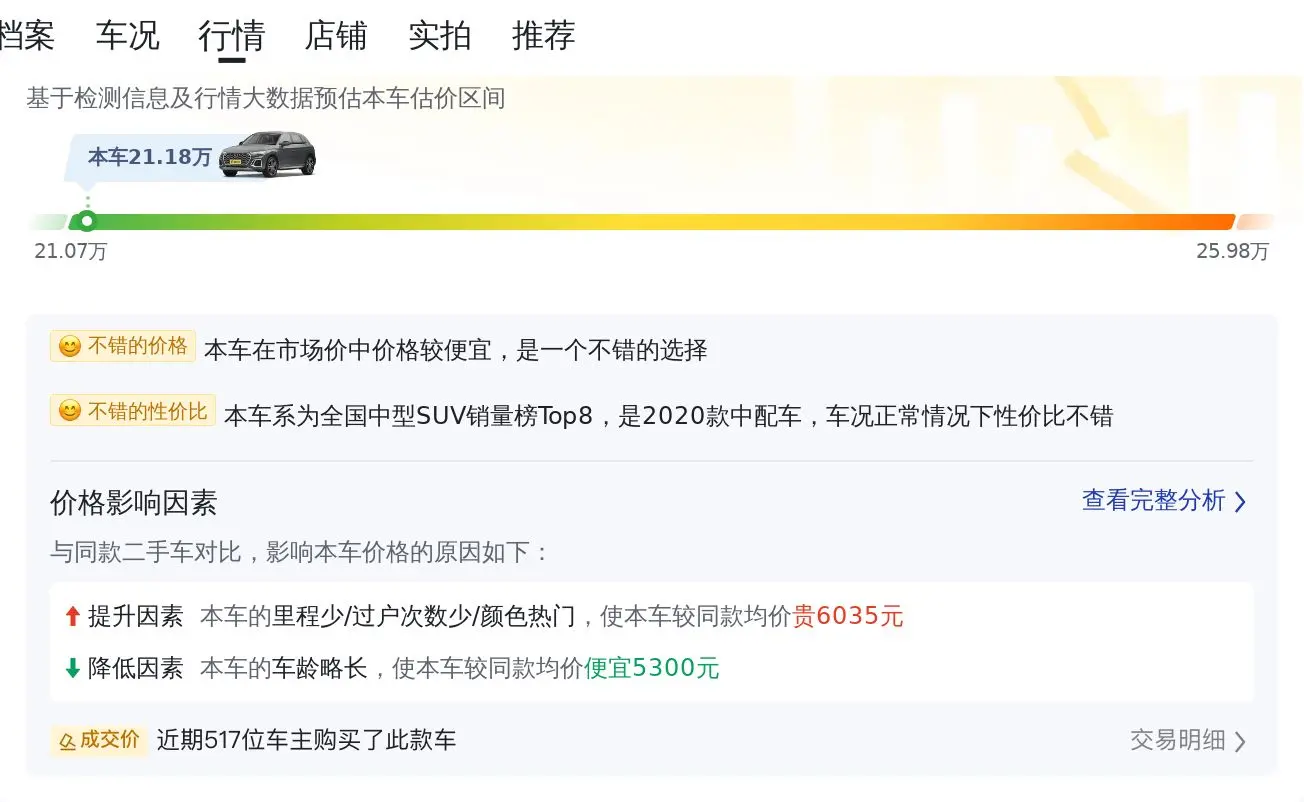1304x802 pixels.
Task: Switch to the 档案 tab
Action: click(x=27, y=35)
